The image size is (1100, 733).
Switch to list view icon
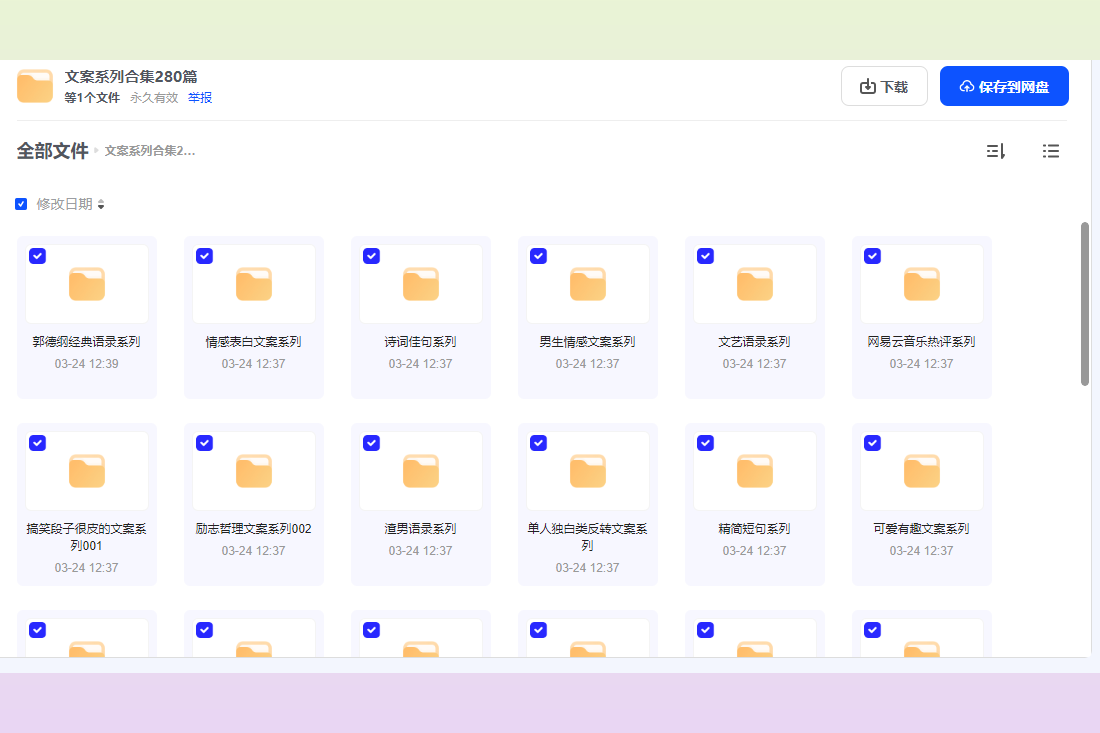coord(1050,151)
